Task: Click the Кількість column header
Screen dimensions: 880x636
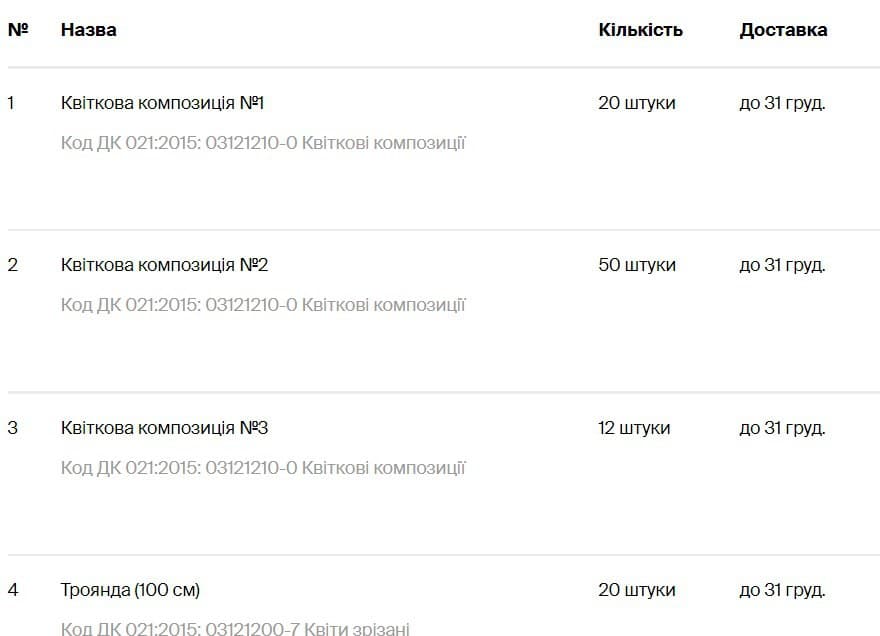Action: pyautogui.click(x=640, y=30)
